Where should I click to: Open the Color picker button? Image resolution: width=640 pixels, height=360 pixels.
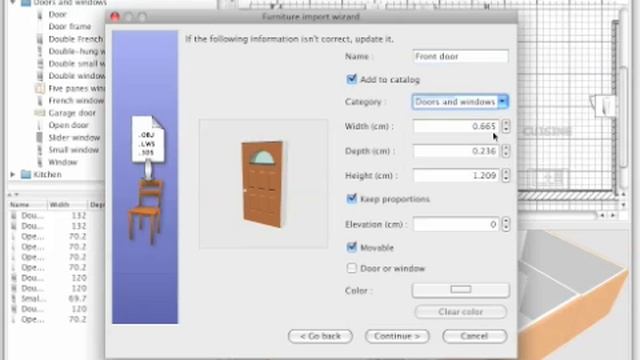click(x=460, y=290)
